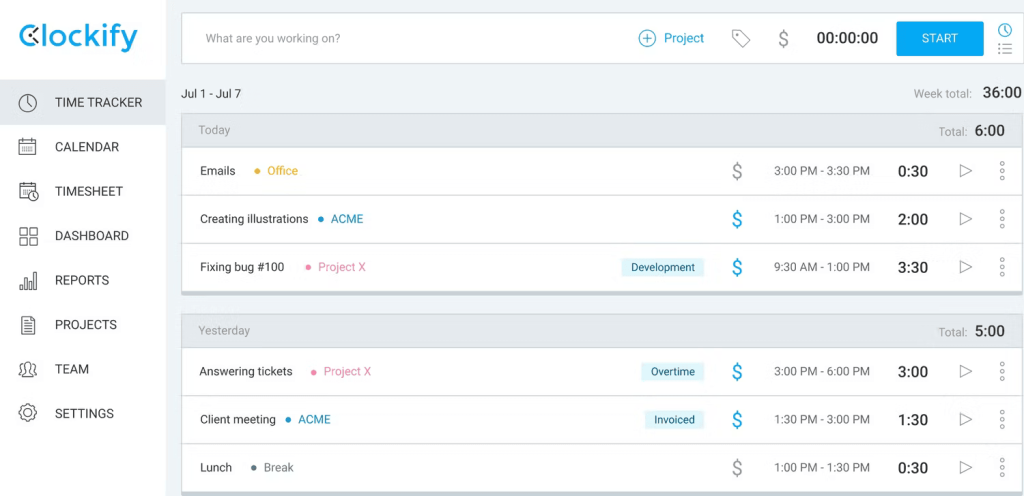Click the Invoiced tag on Client meeting

click(675, 420)
